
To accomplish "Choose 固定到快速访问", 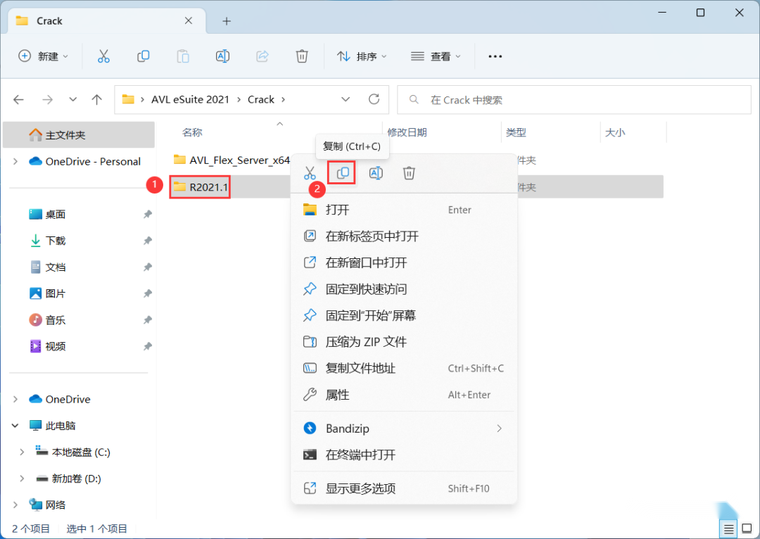I will pos(404,289).
